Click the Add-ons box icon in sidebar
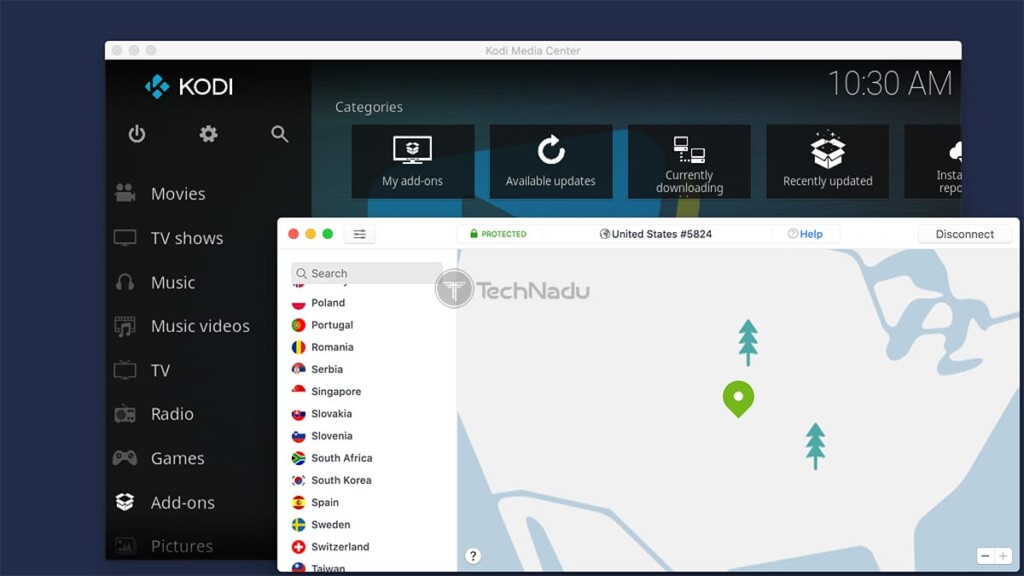The image size is (1024, 576). [125, 502]
